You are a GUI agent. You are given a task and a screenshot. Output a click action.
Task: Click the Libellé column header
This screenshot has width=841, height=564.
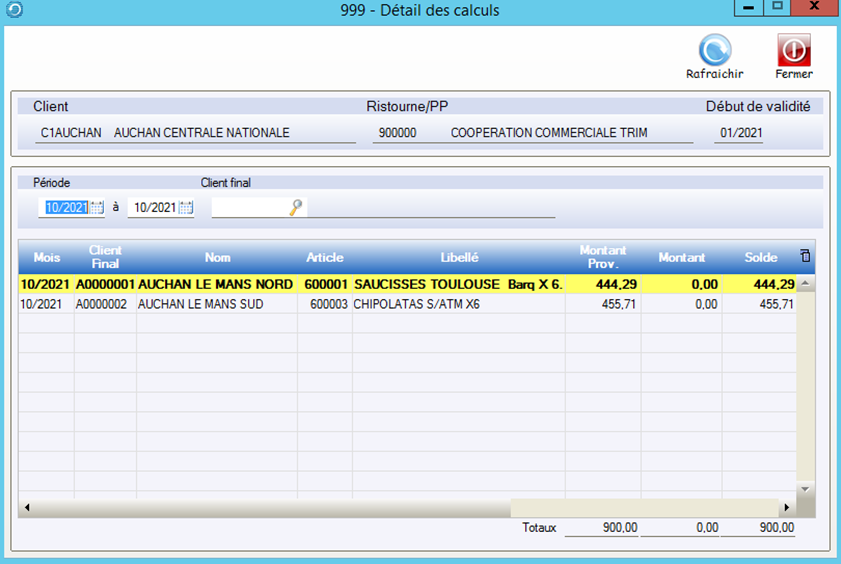[x=459, y=258]
